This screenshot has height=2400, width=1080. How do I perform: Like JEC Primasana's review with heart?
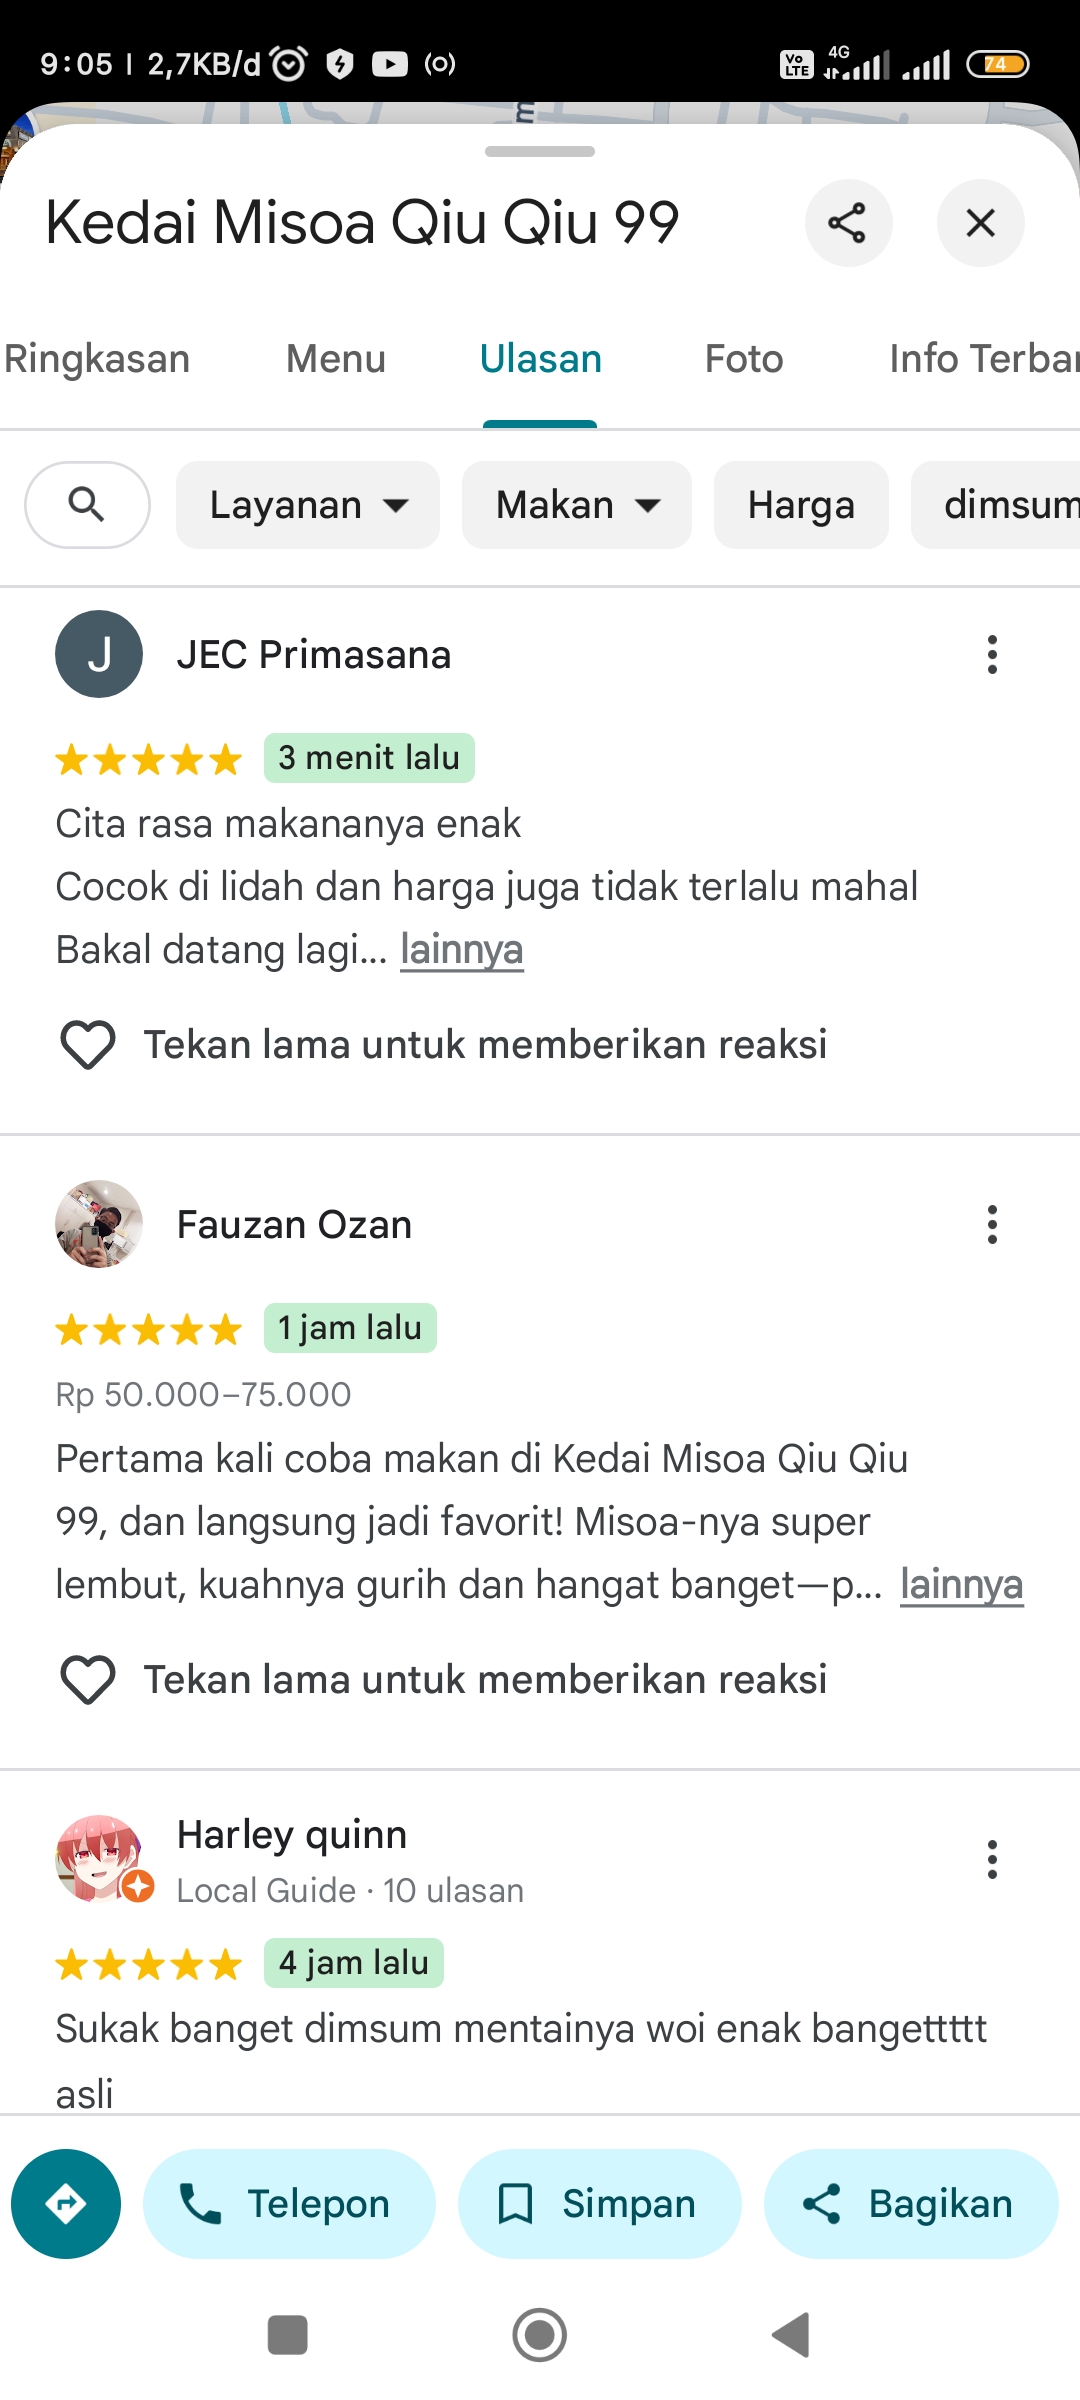pyautogui.click(x=88, y=1045)
